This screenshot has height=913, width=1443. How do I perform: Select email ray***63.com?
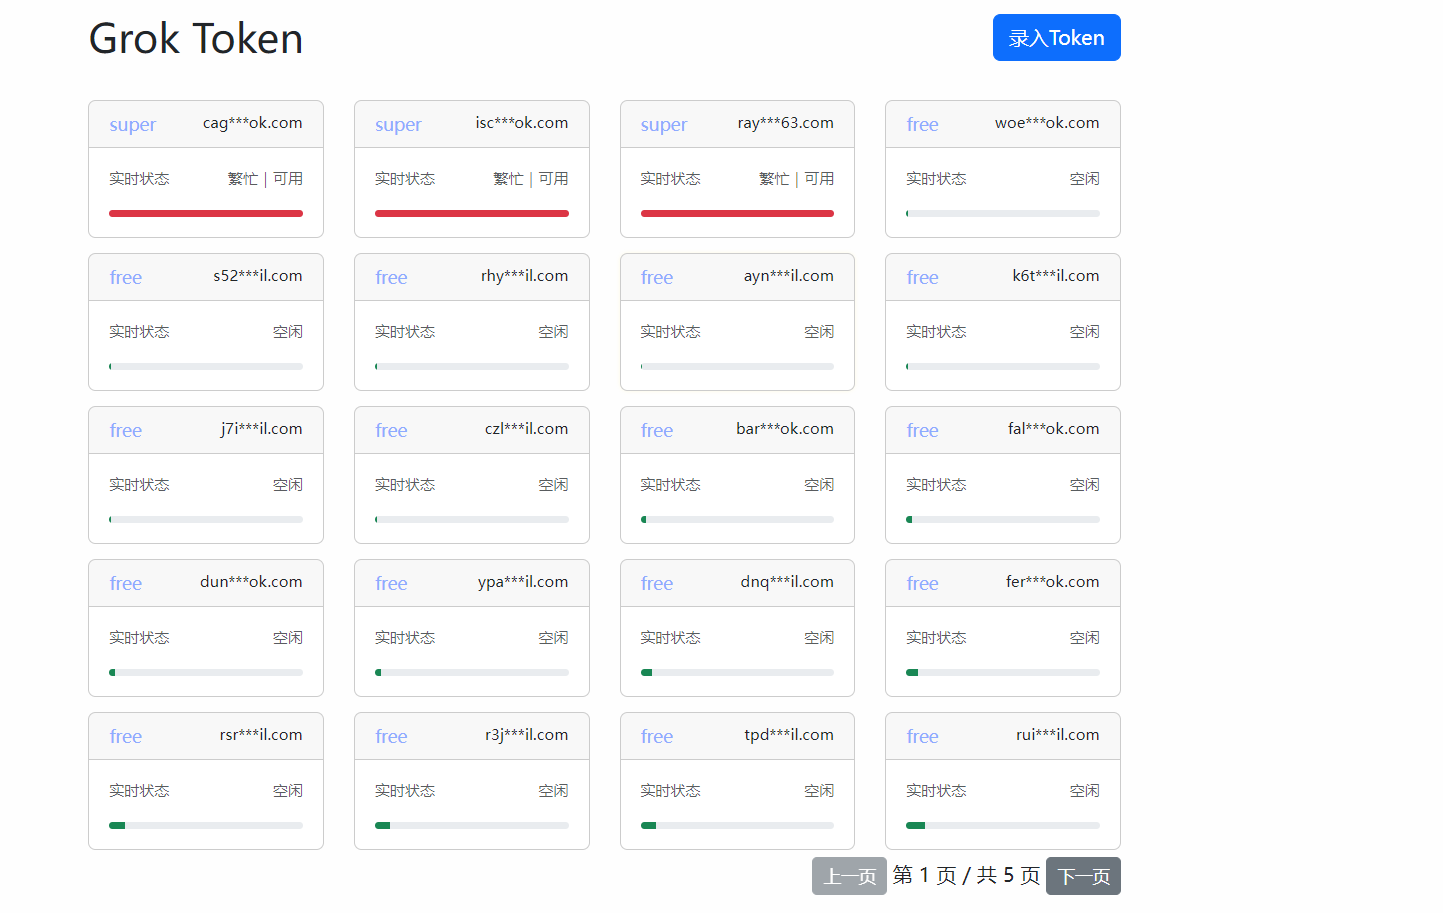click(x=785, y=123)
